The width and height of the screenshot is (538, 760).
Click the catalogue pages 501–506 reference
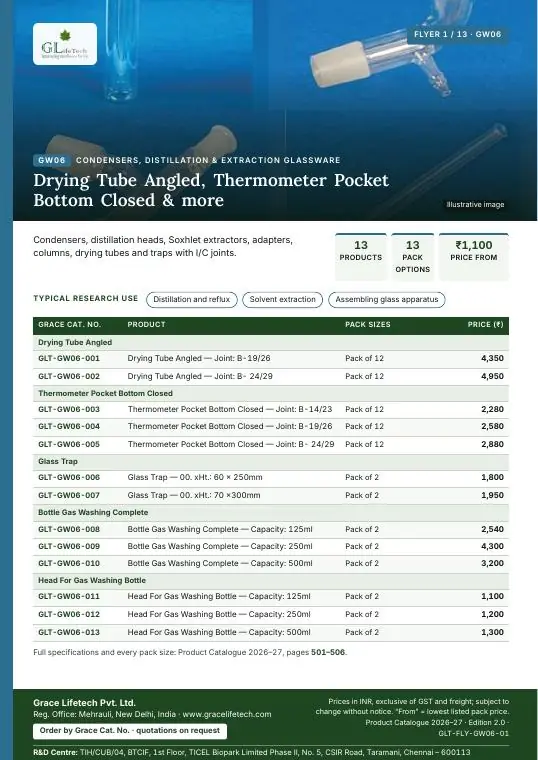[x=328, y=652]
